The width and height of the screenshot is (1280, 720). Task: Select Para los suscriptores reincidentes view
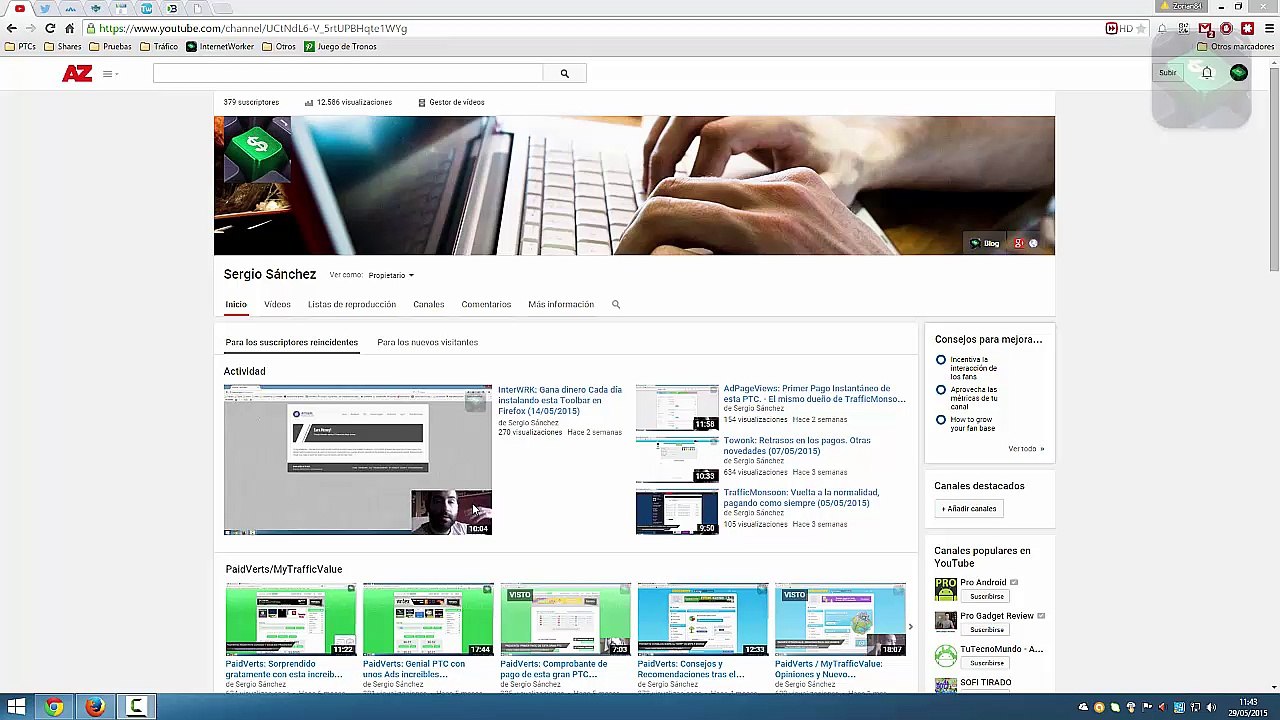coord(291,342)
